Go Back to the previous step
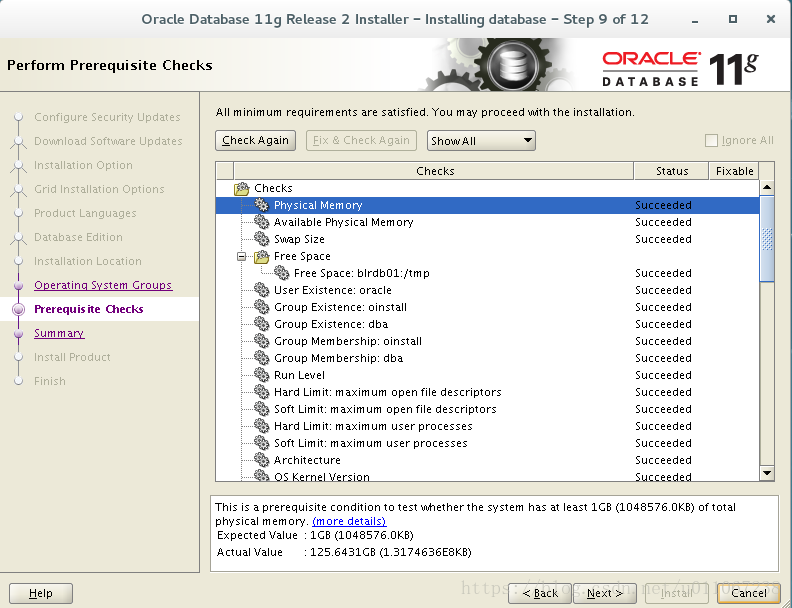This screenshot has width=792, height=608. [x=539, y=593]
